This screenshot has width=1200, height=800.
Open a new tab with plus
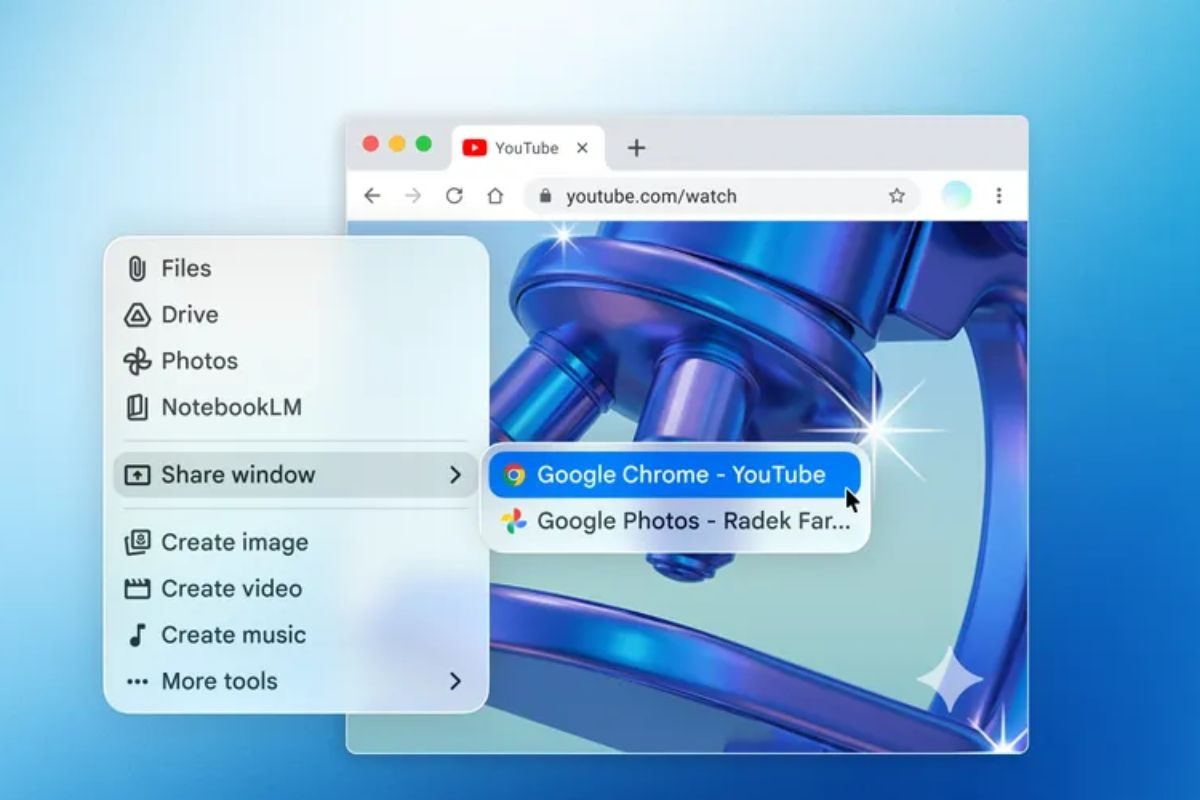636,148
